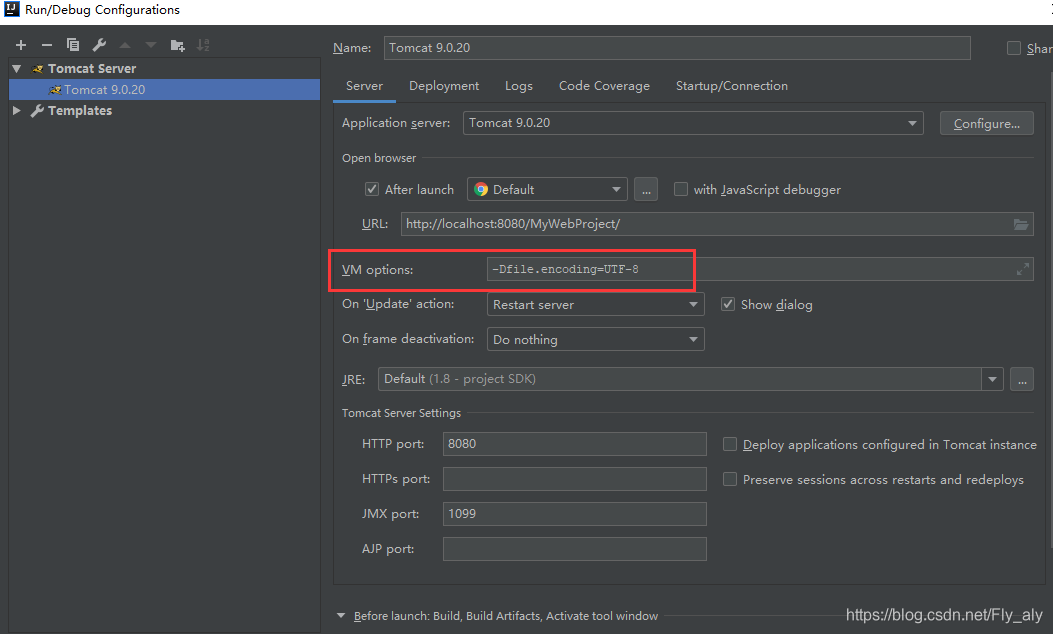Click the Chrome icon in browser selector
Screen dimensions: 1053x634
[481, 189]
